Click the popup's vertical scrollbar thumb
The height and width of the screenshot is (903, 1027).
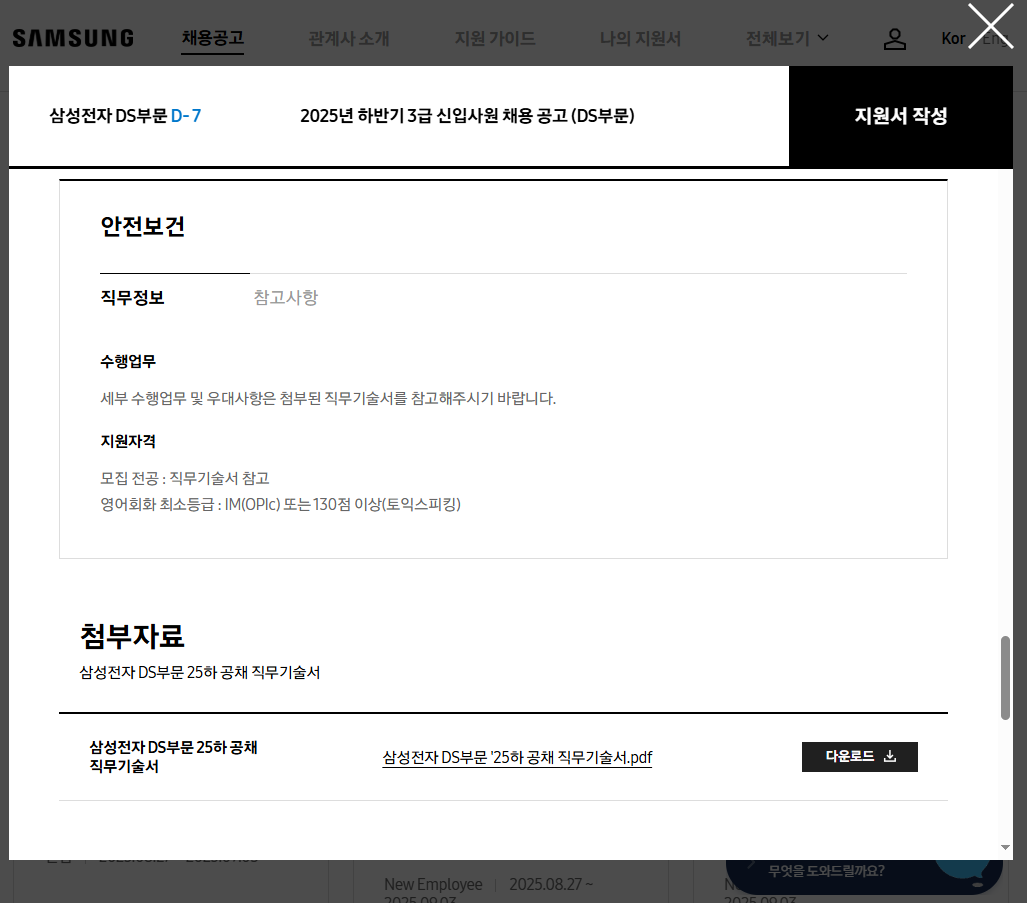1005,678
